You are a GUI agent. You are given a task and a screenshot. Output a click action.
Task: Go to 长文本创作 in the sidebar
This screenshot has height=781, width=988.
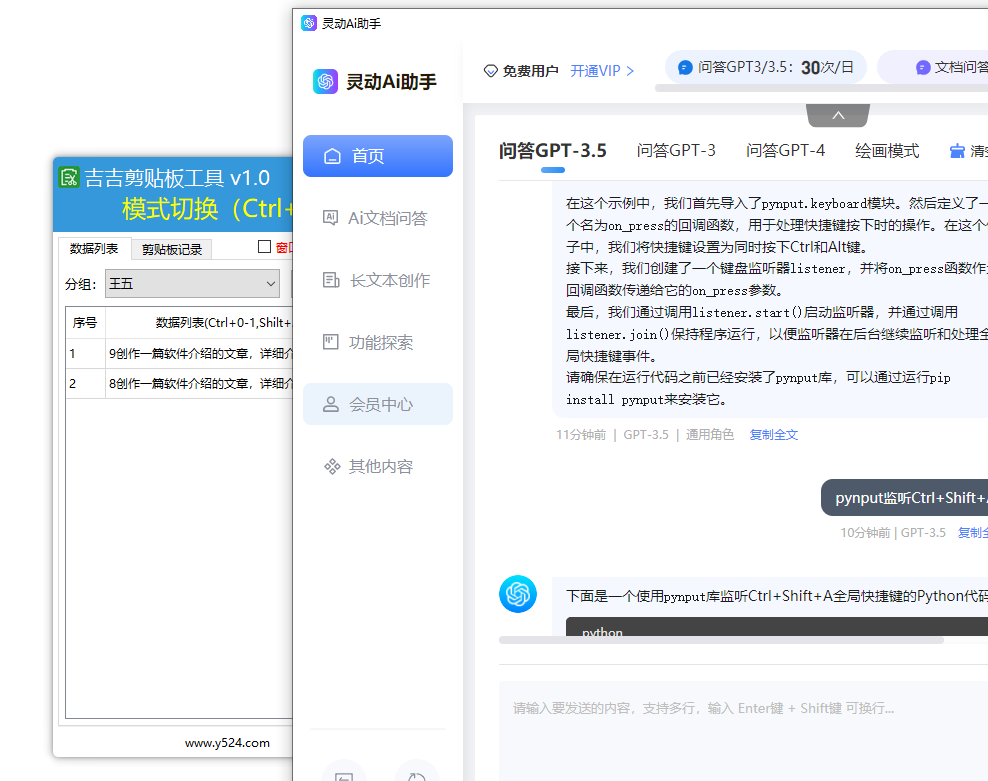tap(377, 280)
